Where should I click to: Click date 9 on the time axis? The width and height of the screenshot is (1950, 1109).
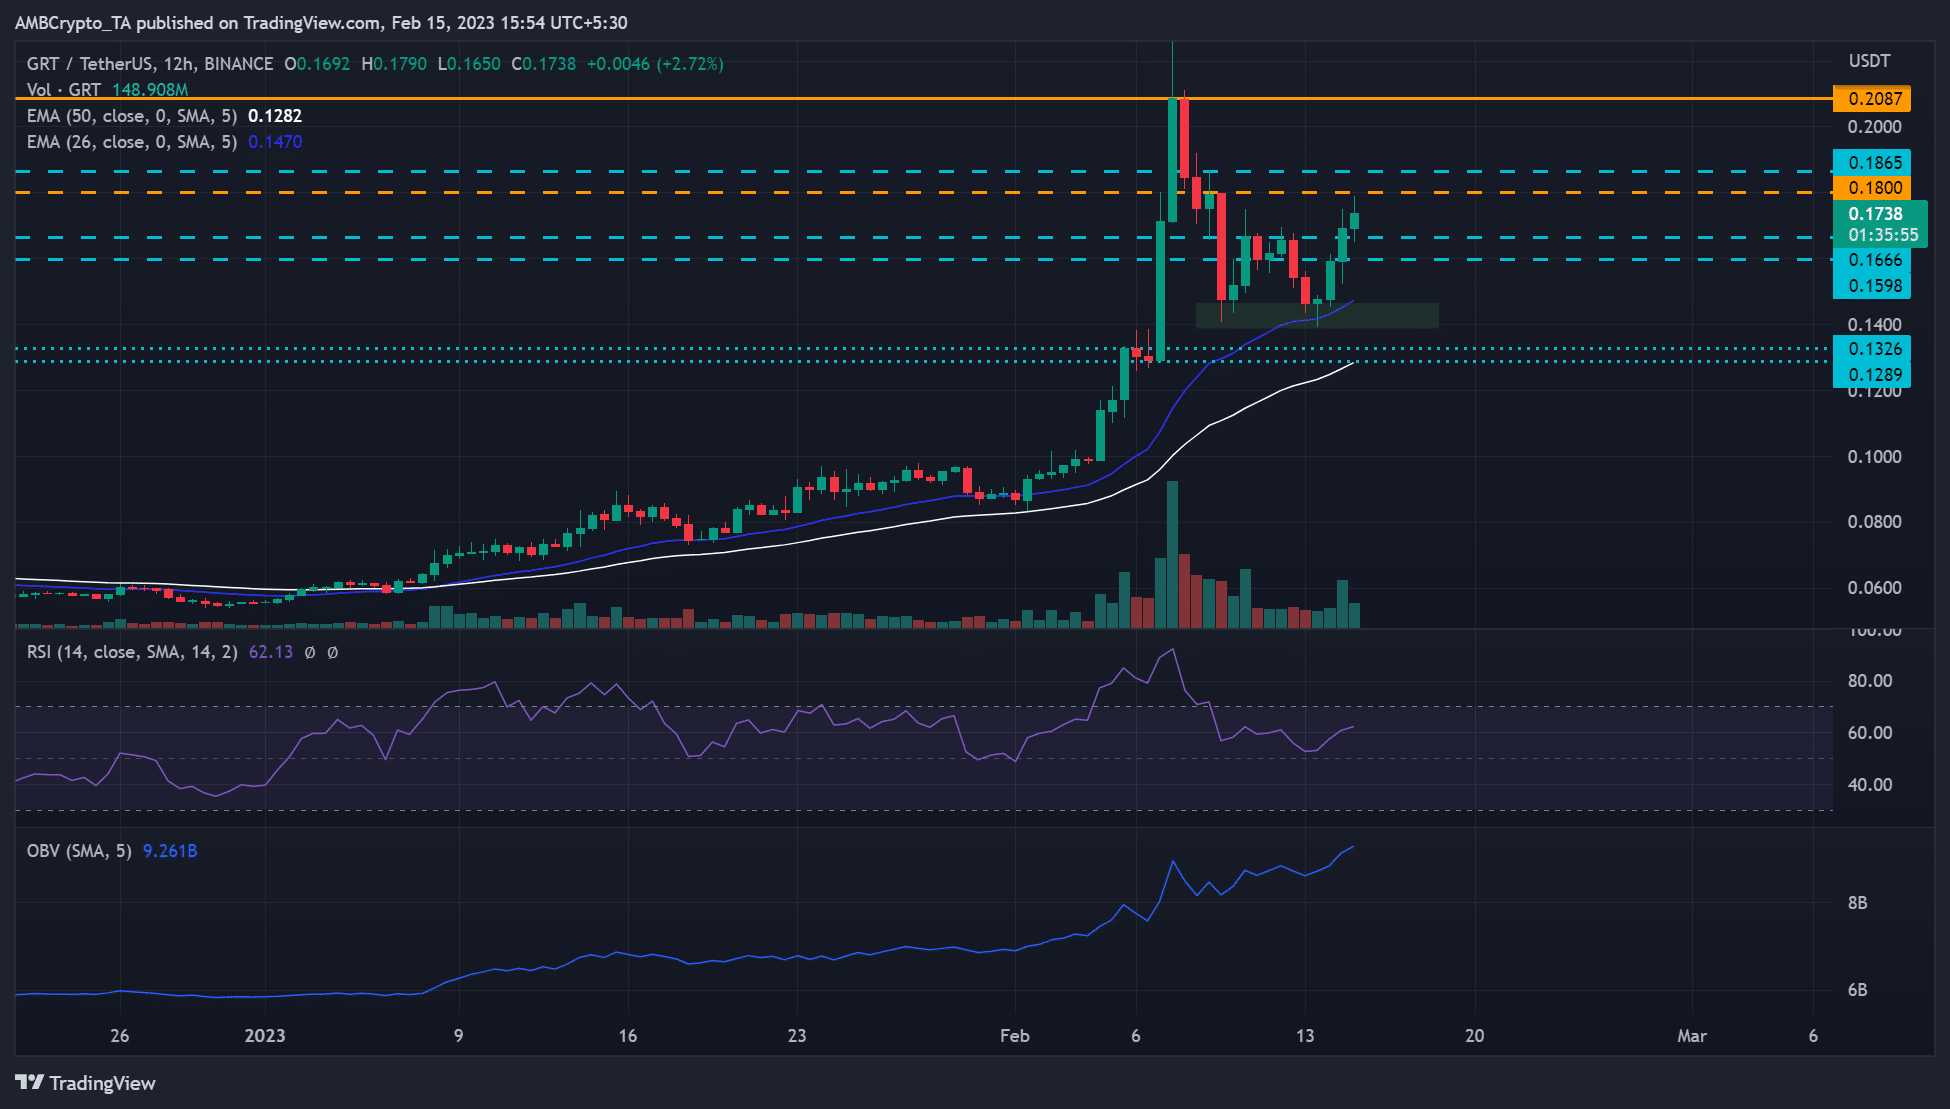click(459, 1036)
